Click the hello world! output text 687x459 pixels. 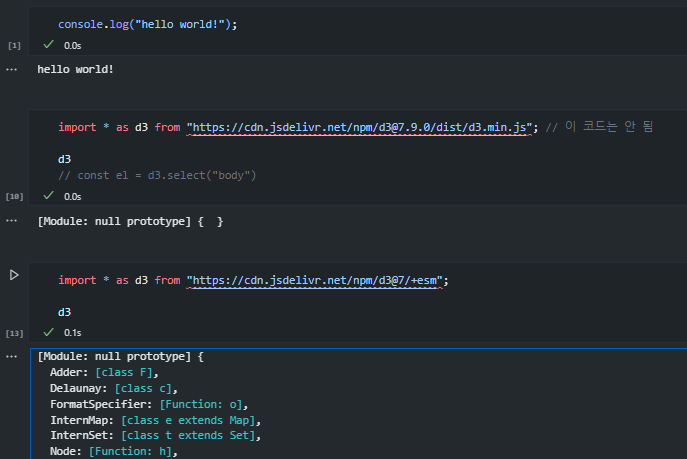pos(75,70)
